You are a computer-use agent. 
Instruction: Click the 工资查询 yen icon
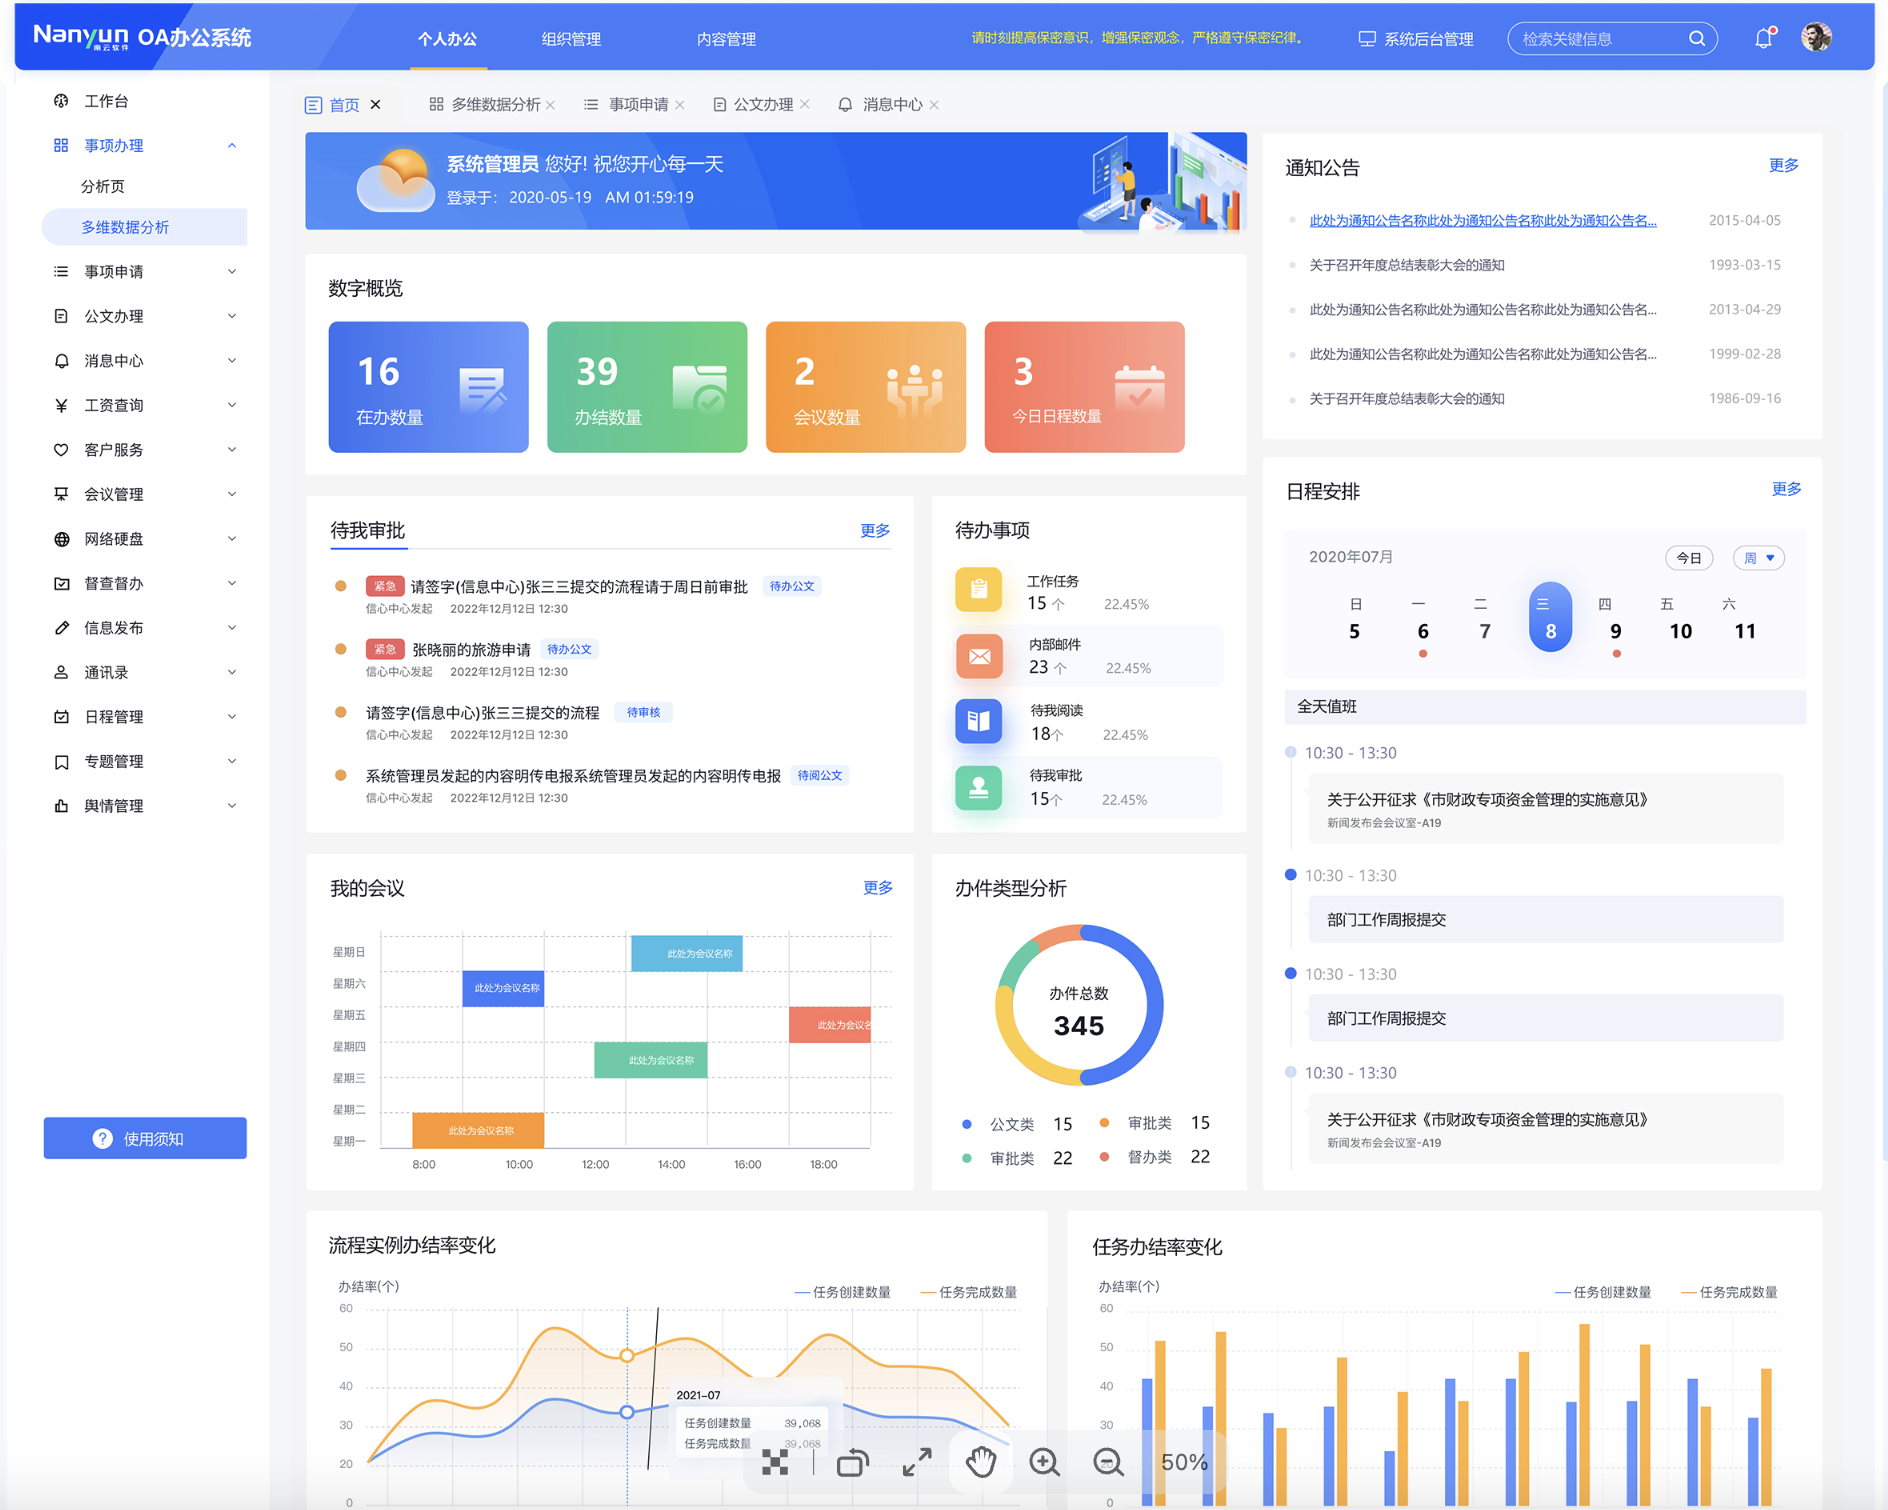point(61,405)
